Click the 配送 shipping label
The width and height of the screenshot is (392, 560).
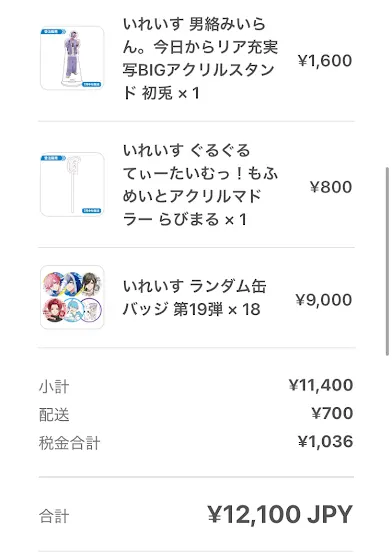click(x=54, y=415)
